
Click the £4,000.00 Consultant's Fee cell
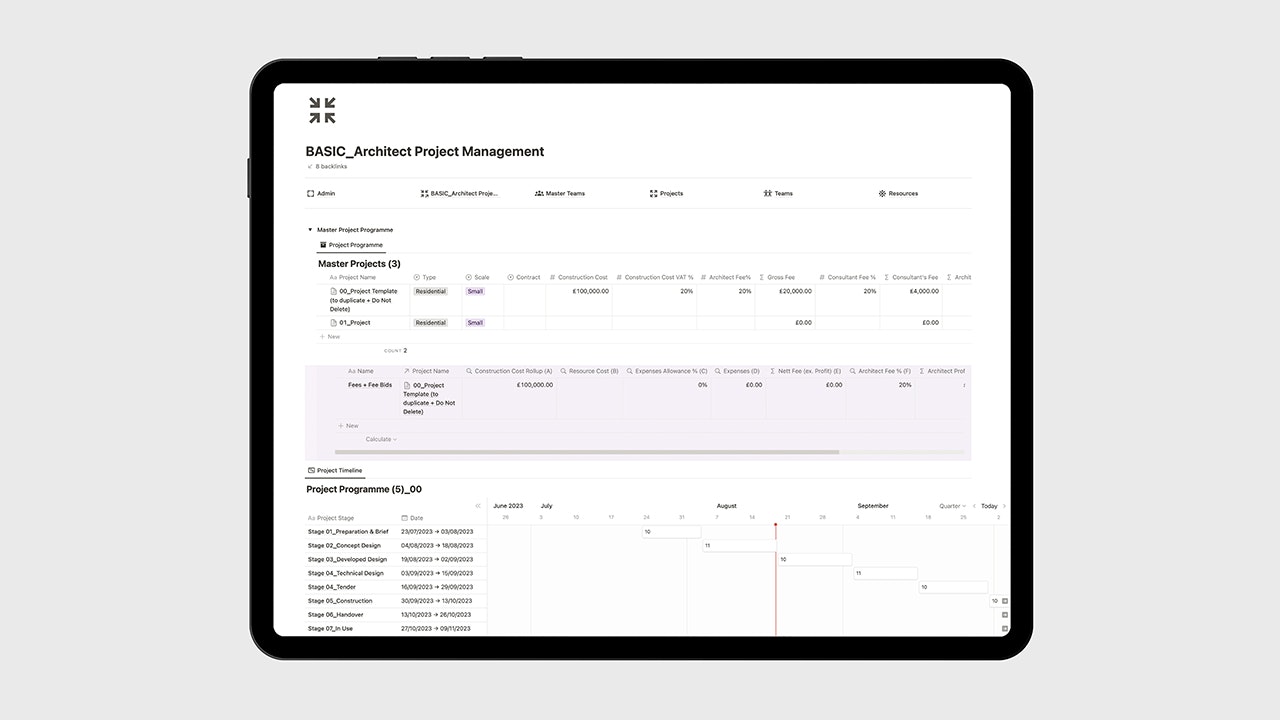pos(911,300)
